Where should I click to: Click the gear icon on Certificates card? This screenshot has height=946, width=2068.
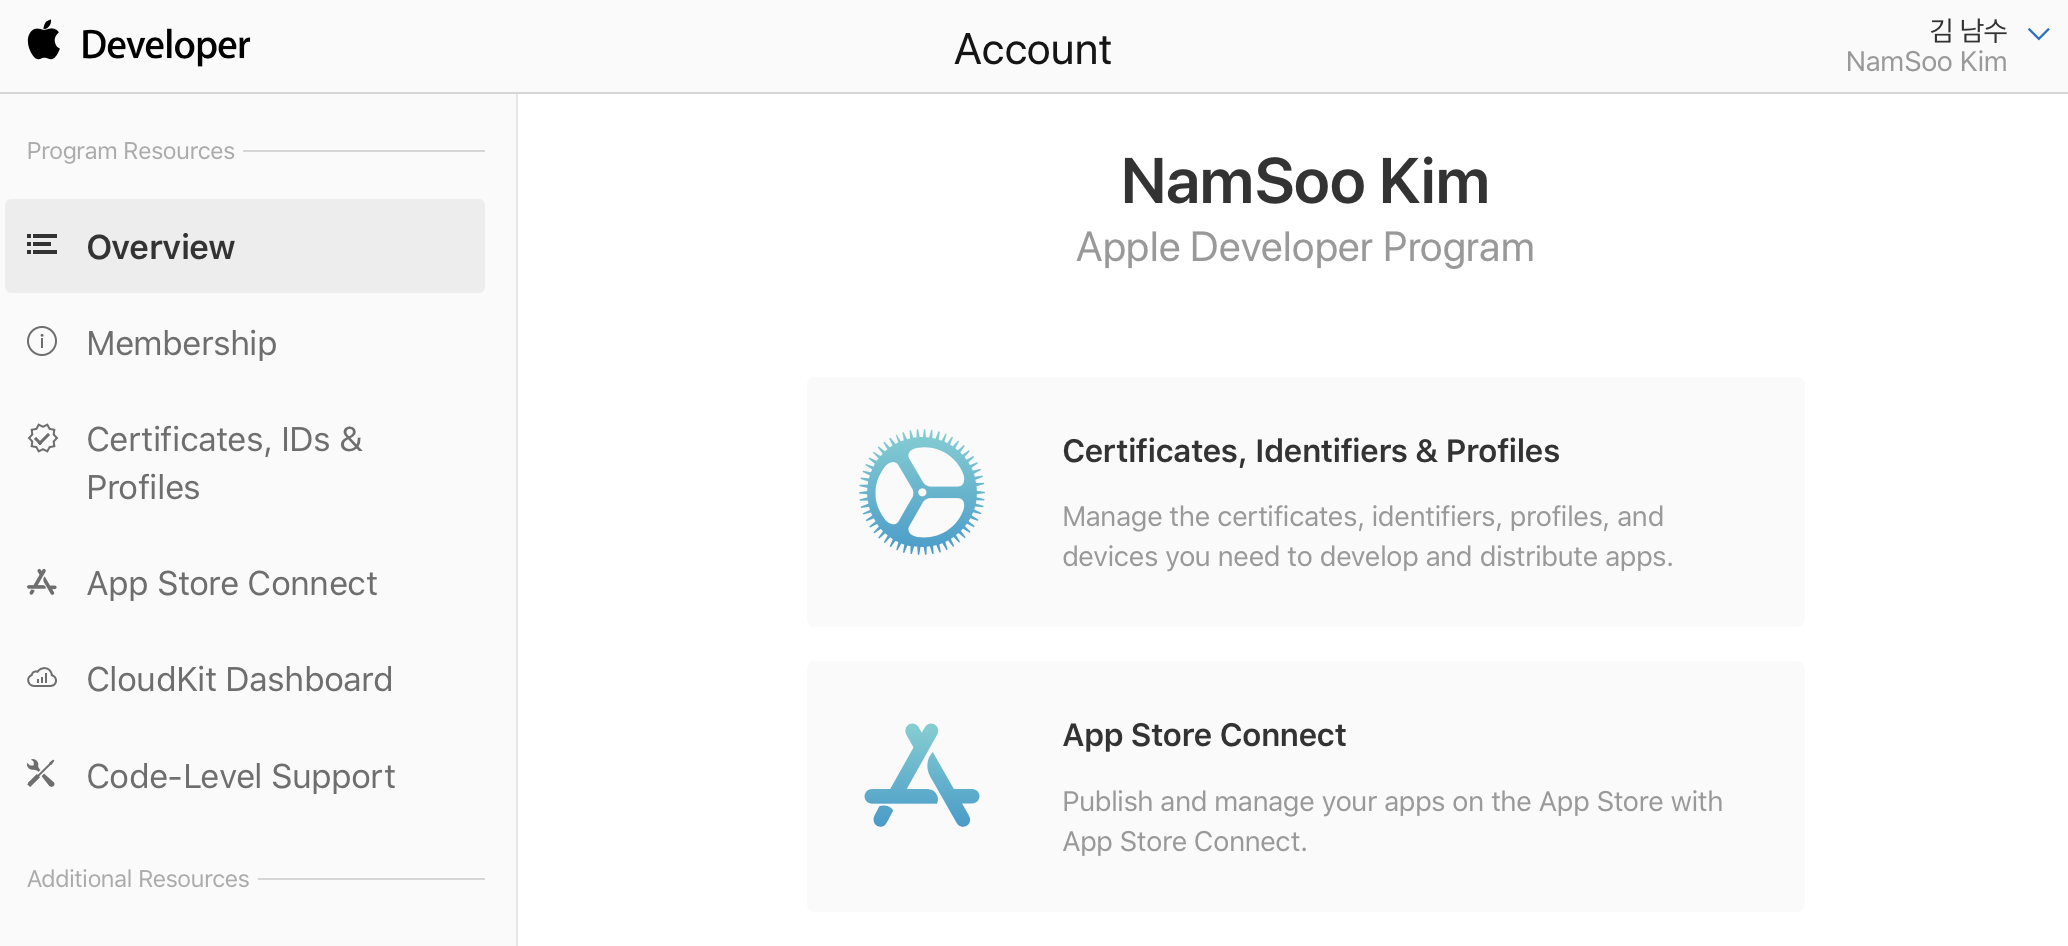(922, 492)
